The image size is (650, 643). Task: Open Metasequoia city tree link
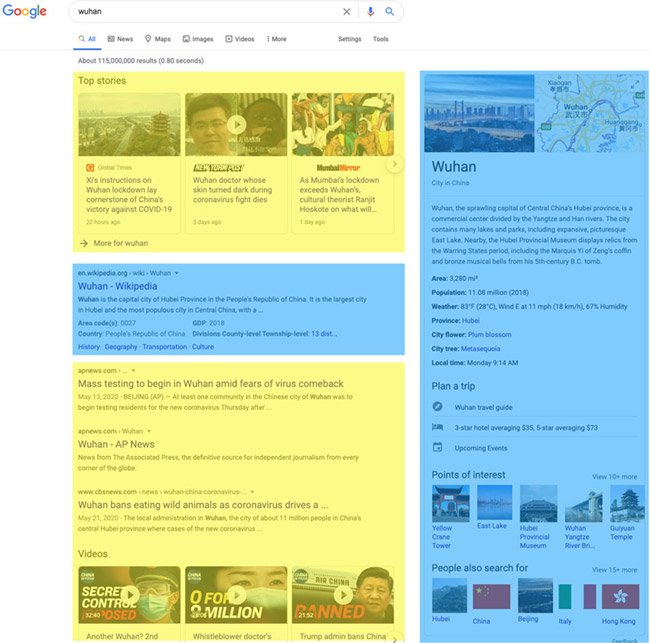point(480,349)
